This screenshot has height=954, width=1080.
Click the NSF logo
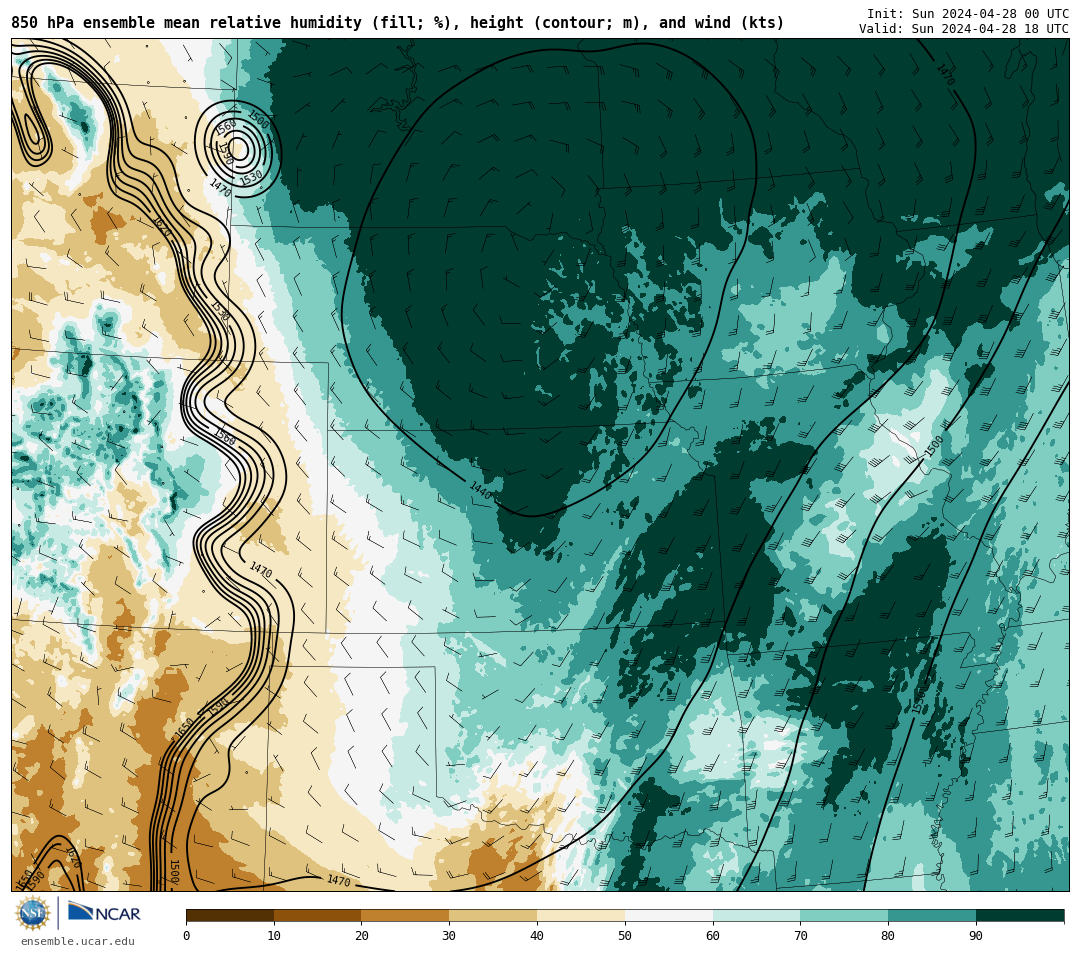pyautogui.click(x=33, y=913)
